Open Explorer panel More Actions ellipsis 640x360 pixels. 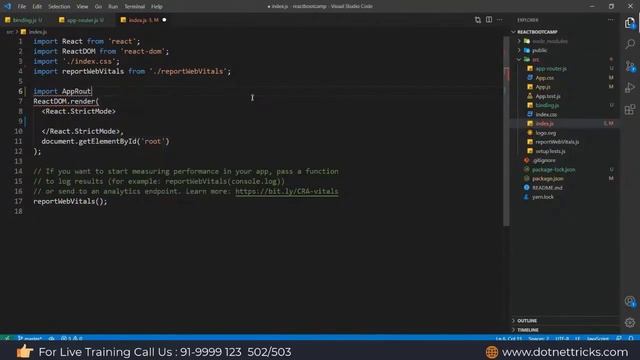611,20
